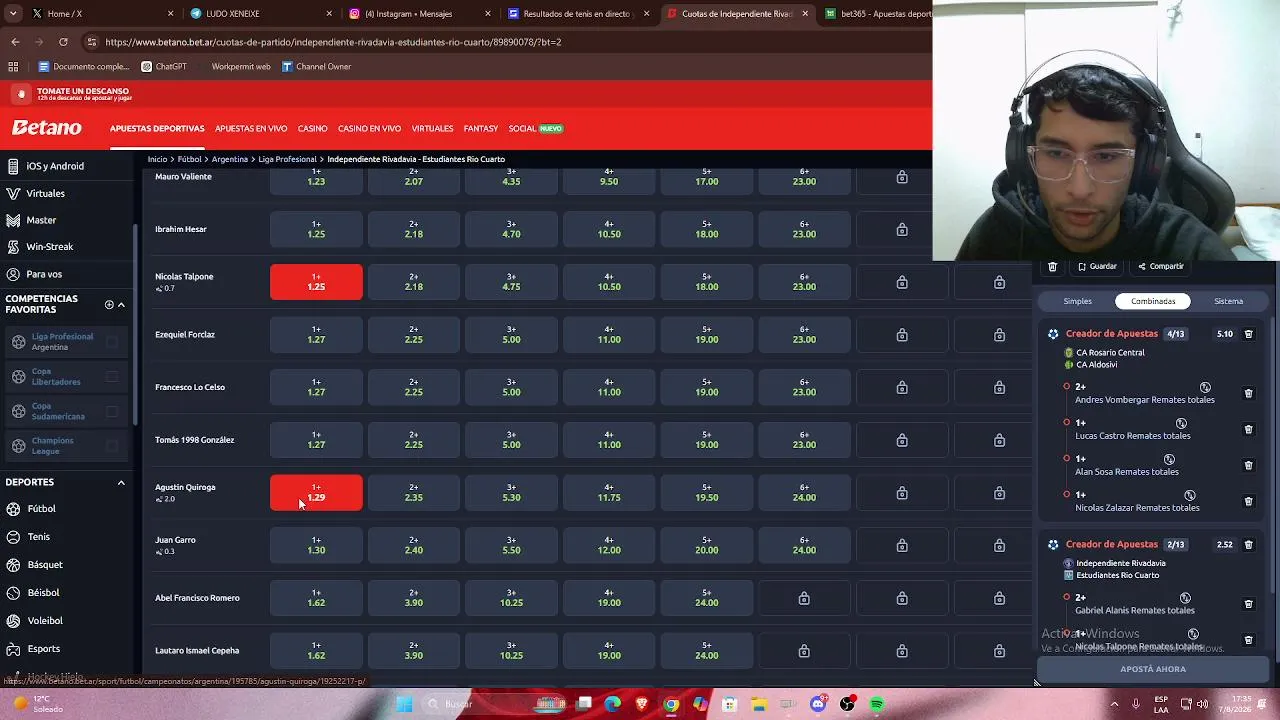Screen dimensions: 1280x720
Task: Open the Básquet sport icon in sidebar
Action: coord(13,565)
